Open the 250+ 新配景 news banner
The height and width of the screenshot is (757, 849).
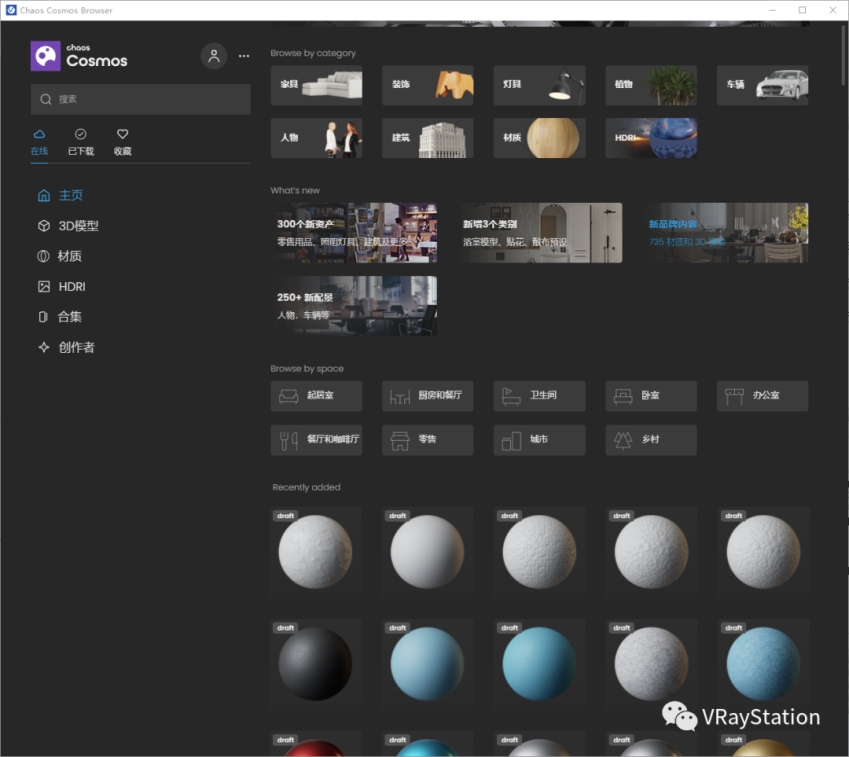[x=354, y=306]
